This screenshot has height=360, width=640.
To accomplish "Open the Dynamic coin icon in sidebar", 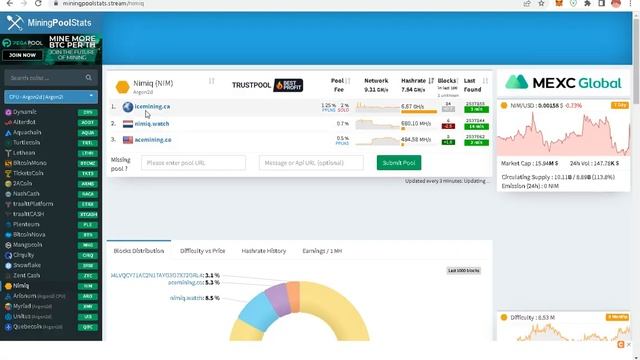I will click(x=8, y=112).
